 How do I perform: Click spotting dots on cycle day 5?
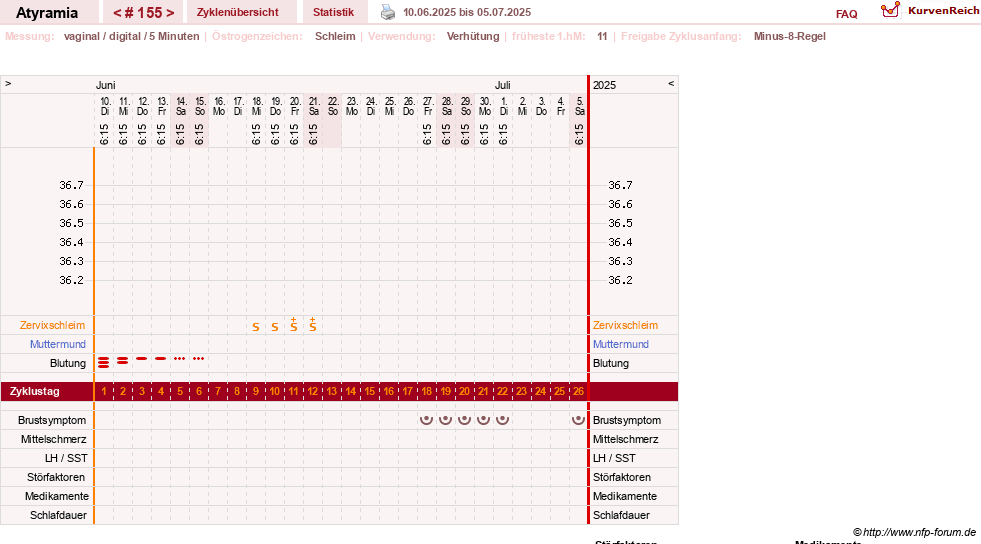point(180,358)
